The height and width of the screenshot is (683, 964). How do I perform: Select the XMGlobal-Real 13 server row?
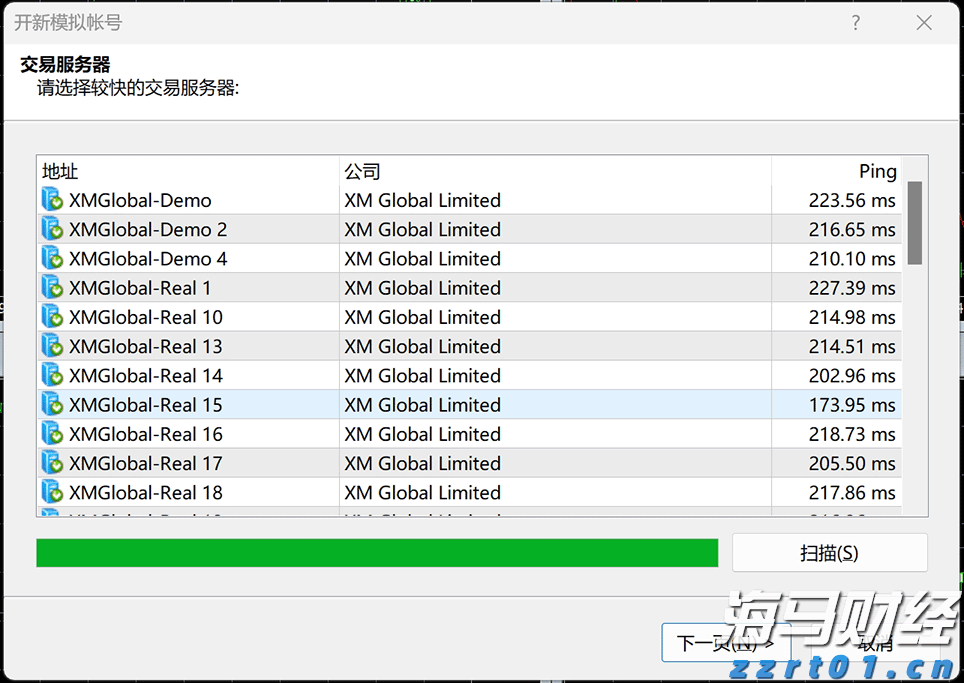pyautogui.click(x=300, y=346)
